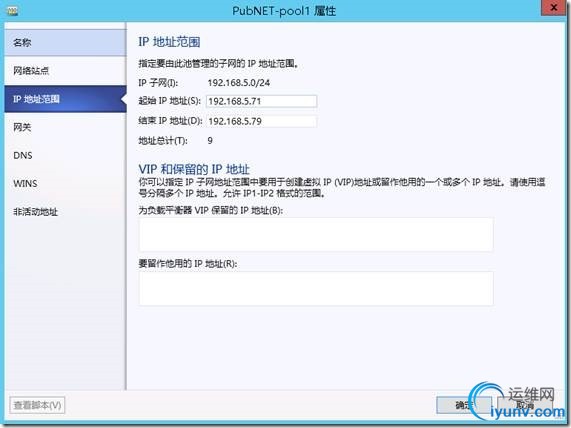Confirm with the 确定 button
Image resolution: width=571 pixels, height=428 pixels.
464,405
